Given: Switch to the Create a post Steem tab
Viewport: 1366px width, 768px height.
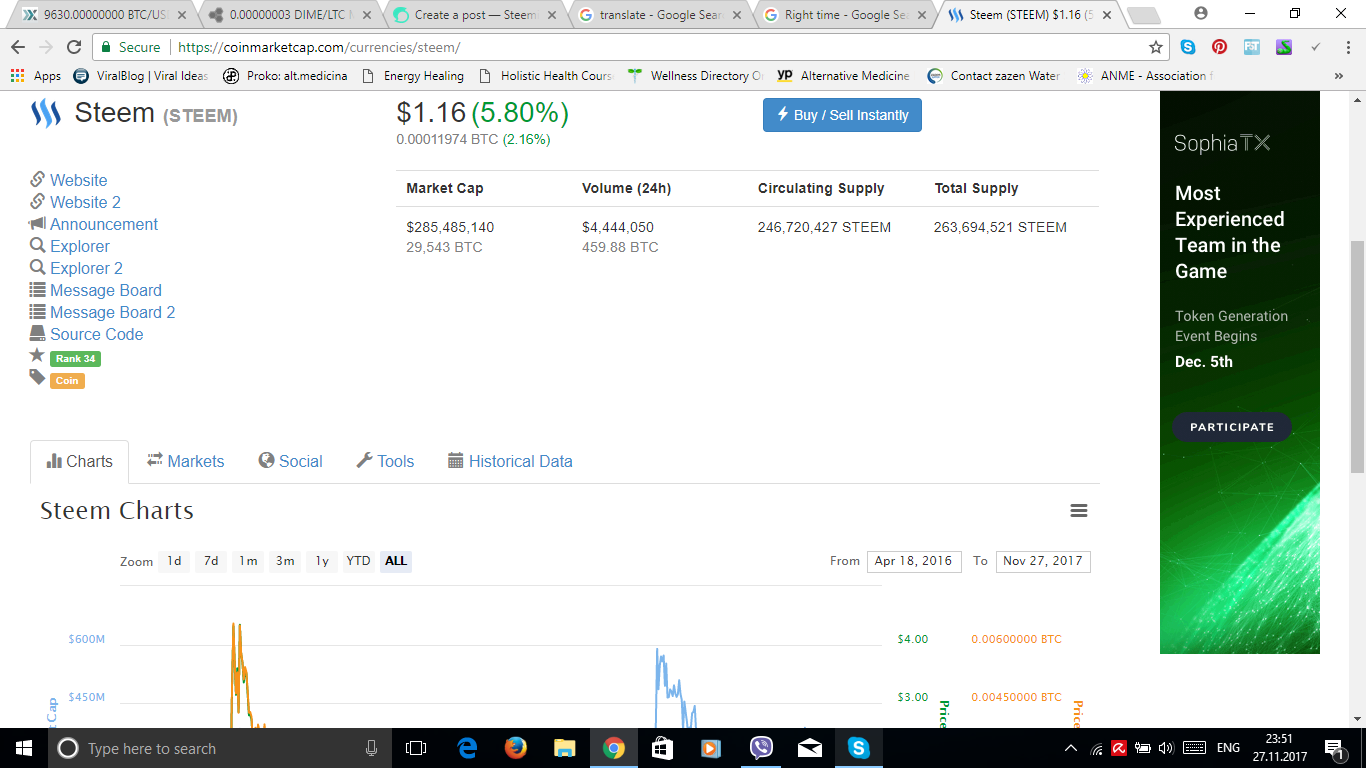Looking at the screenshot, I should click(x=474, y=15).
